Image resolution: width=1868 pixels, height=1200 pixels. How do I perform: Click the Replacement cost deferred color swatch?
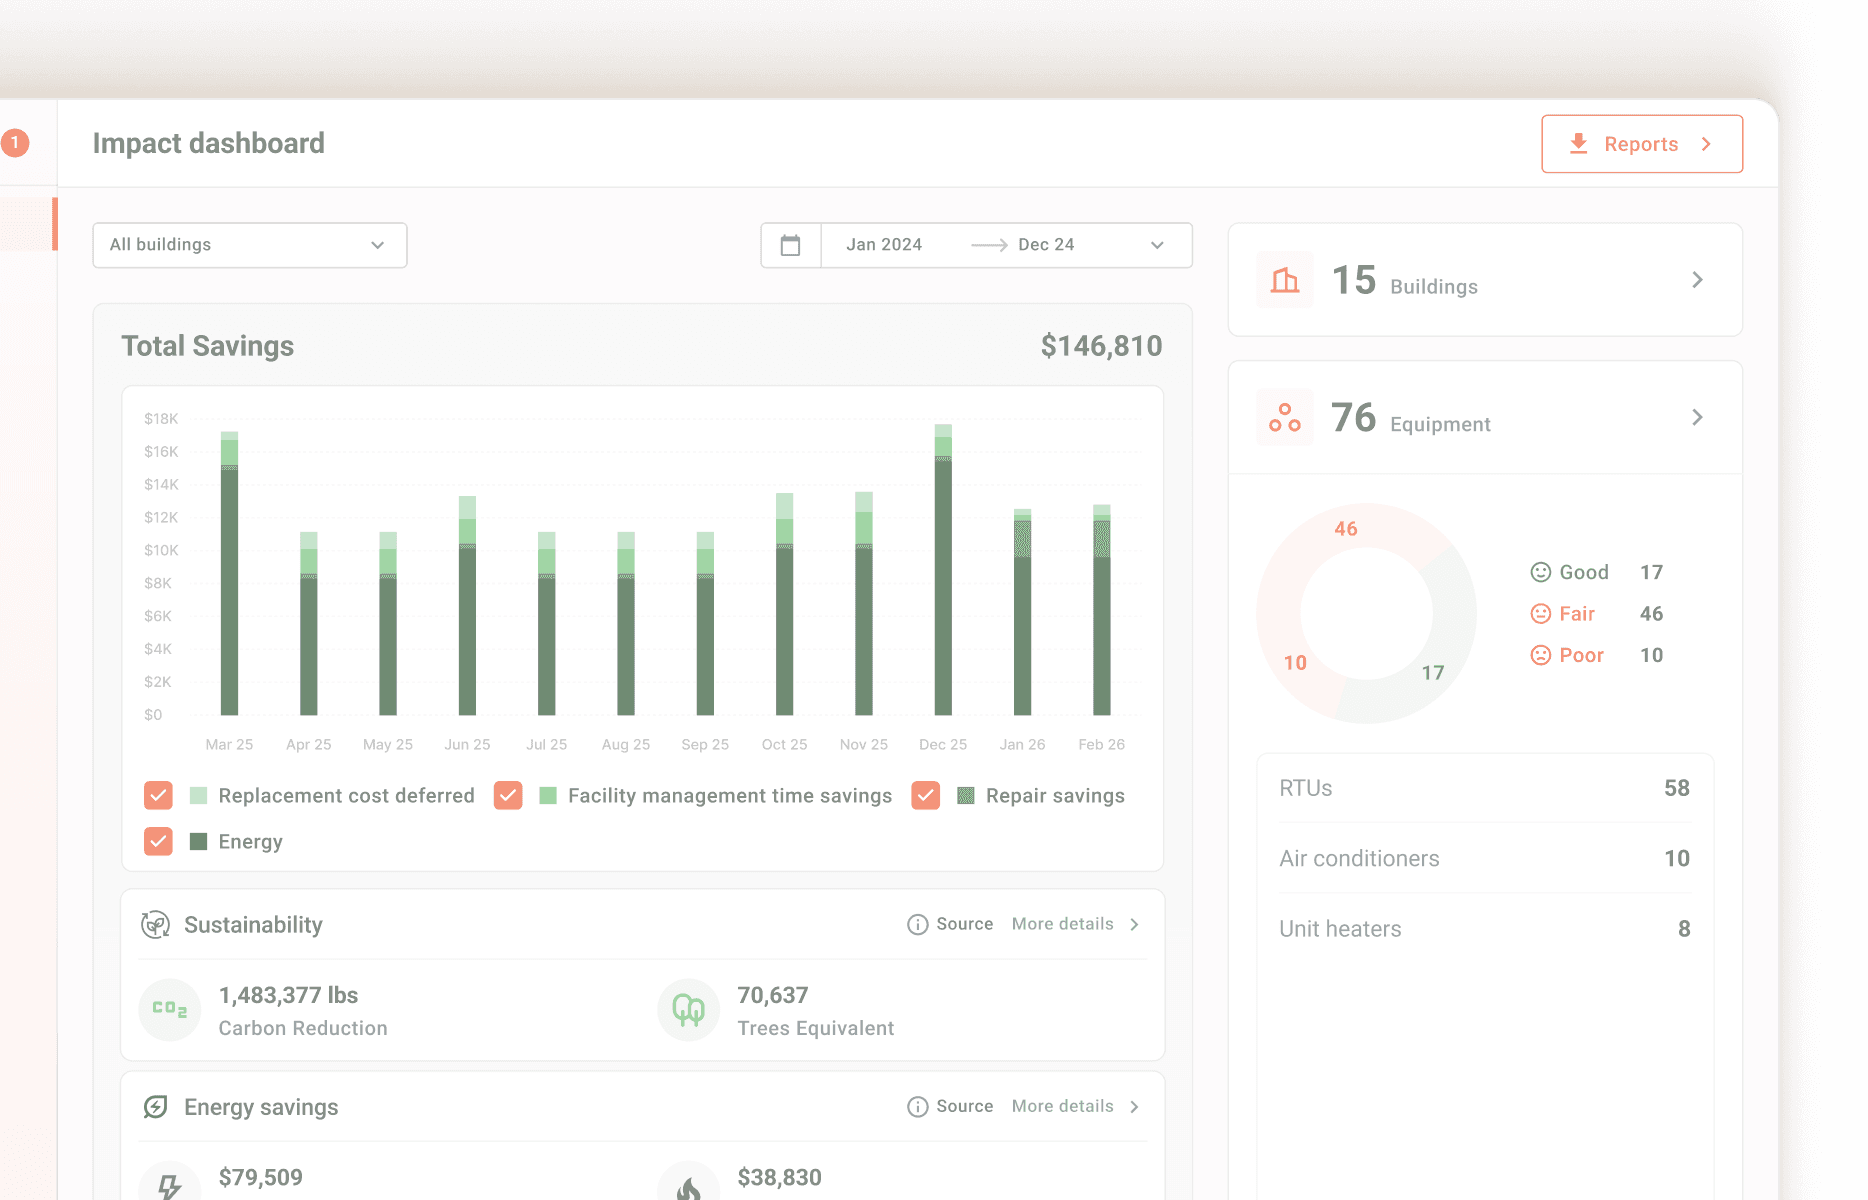(x=198, y=796)
